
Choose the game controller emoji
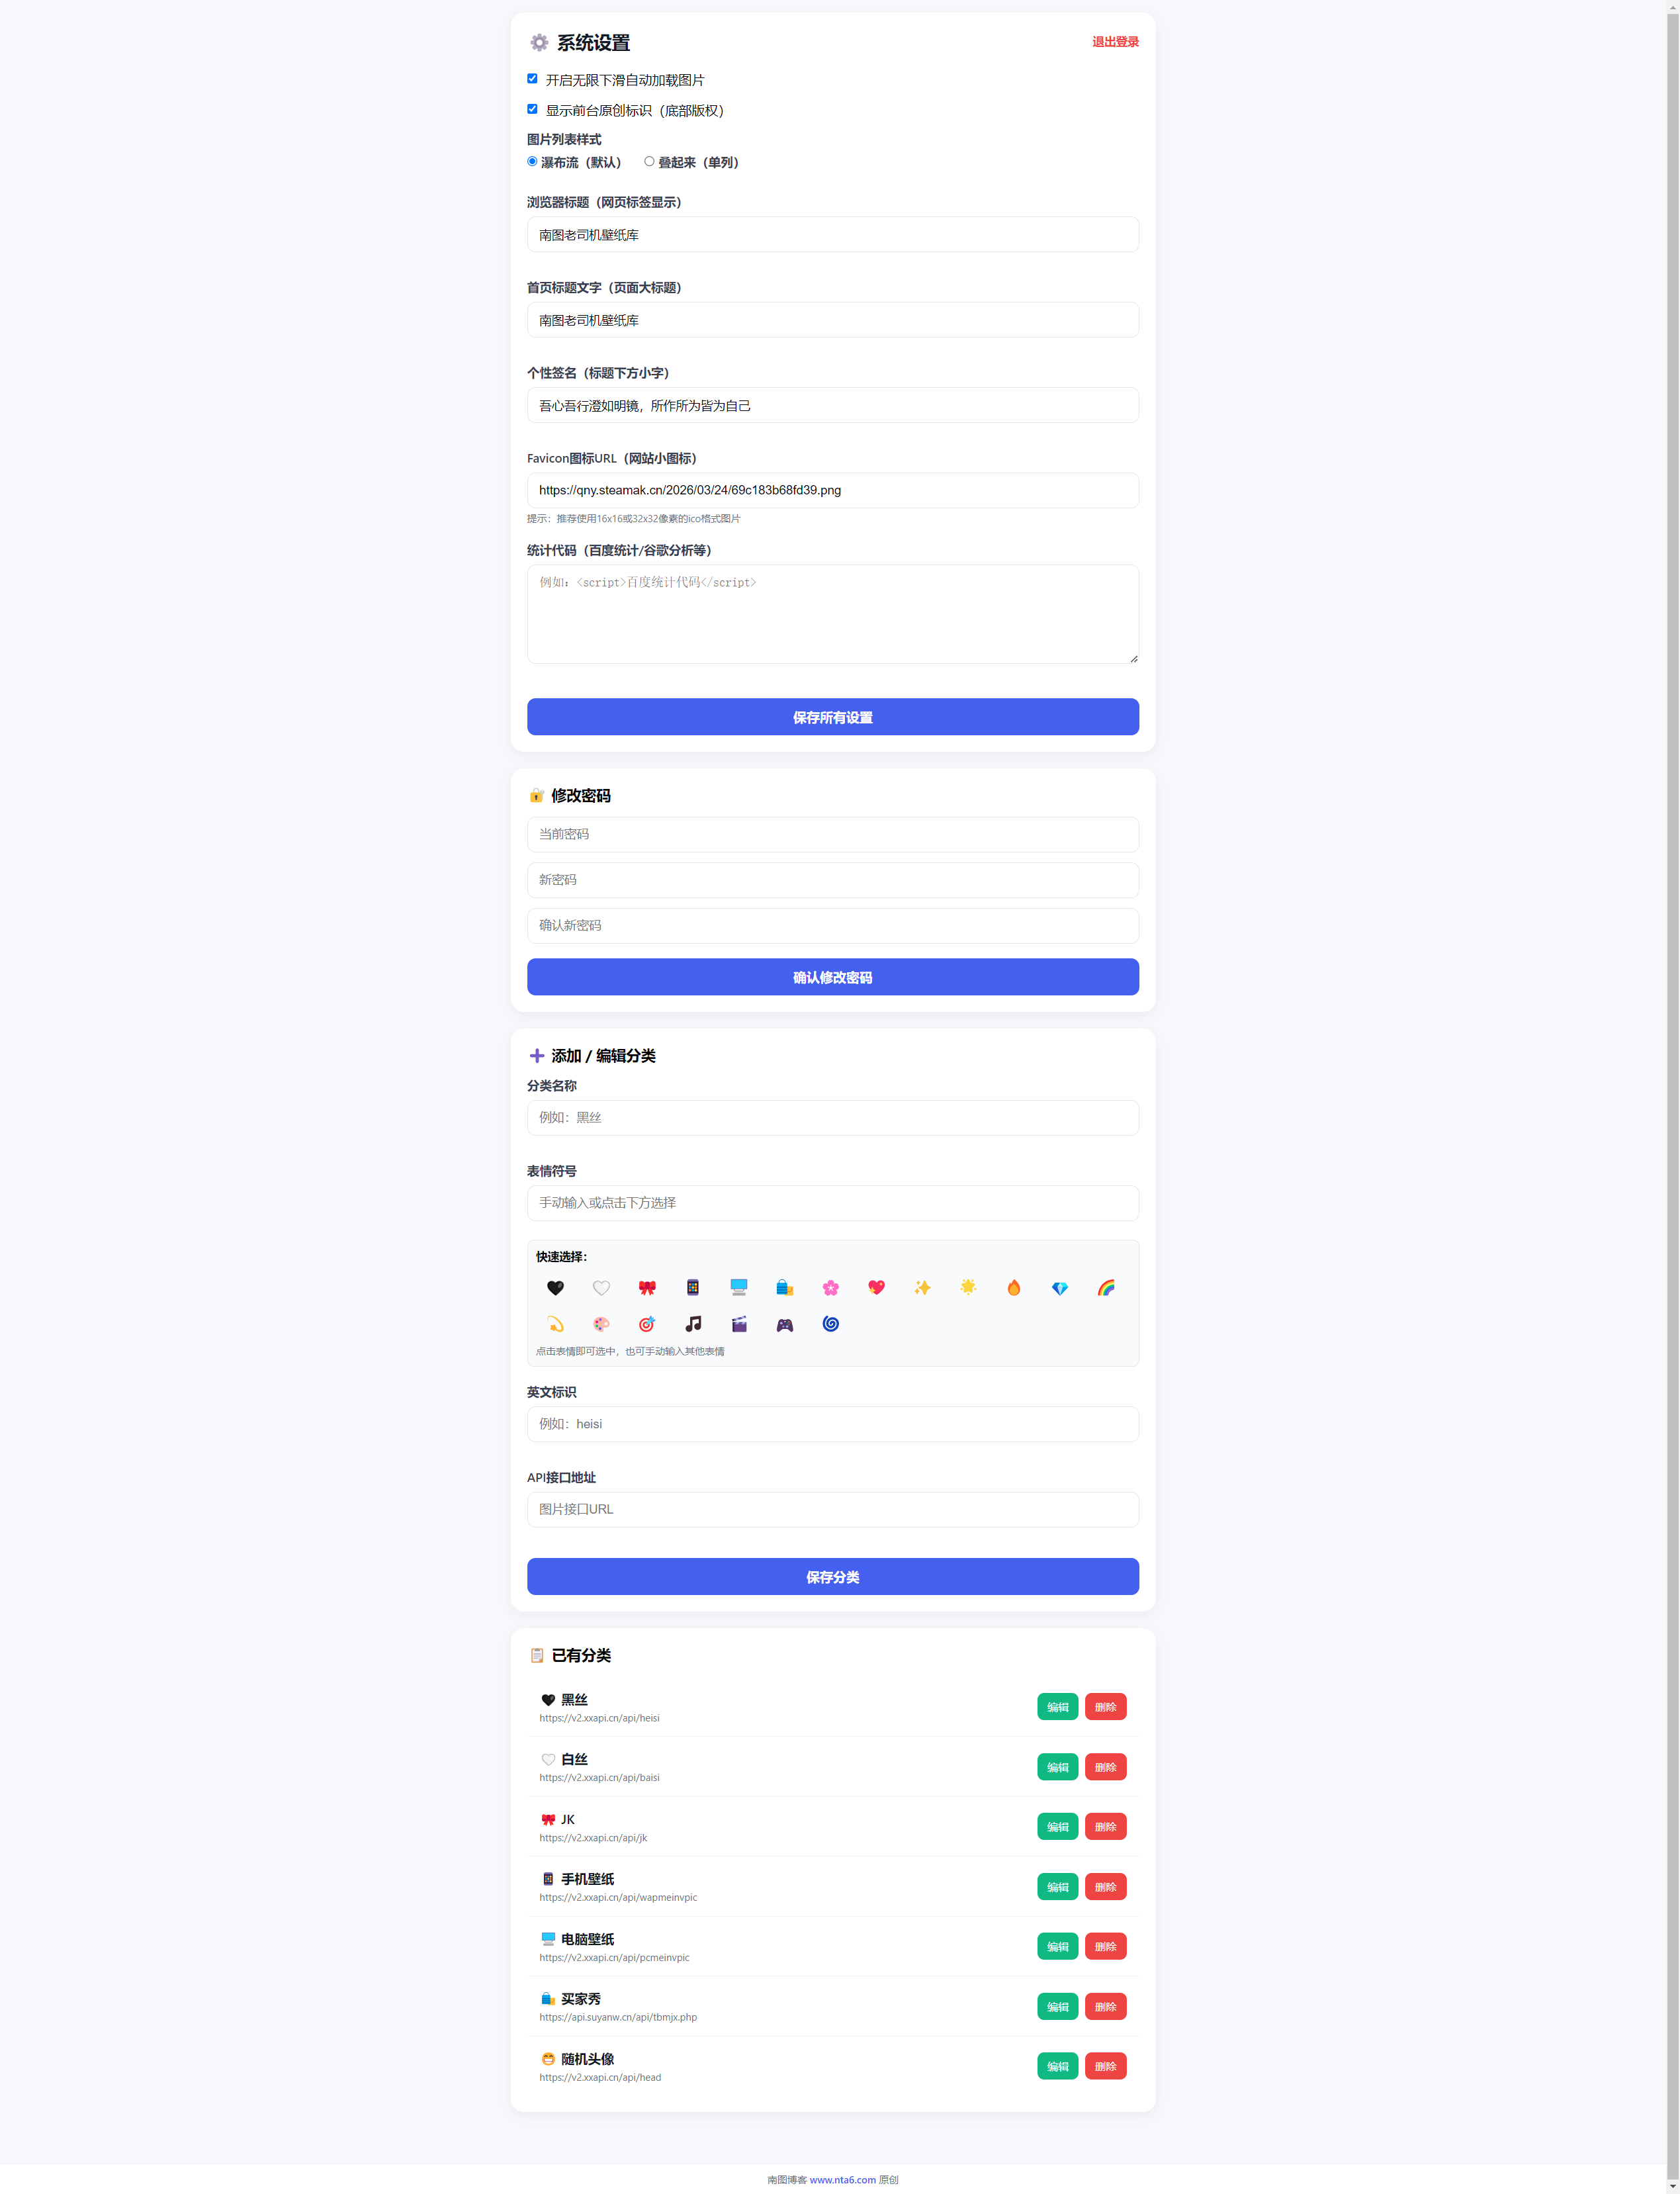tap(784, 1324)
